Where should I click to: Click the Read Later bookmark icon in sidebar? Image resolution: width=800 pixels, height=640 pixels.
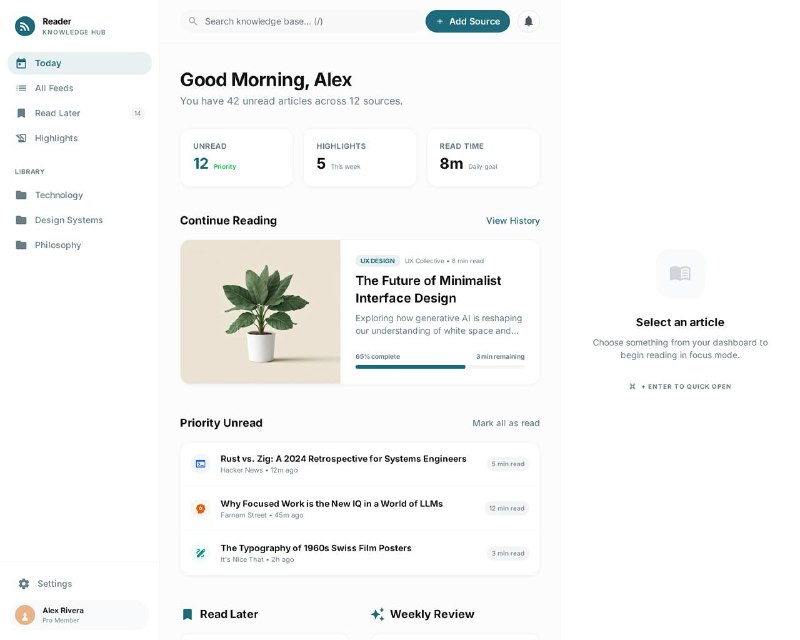[x=21, y=113]
